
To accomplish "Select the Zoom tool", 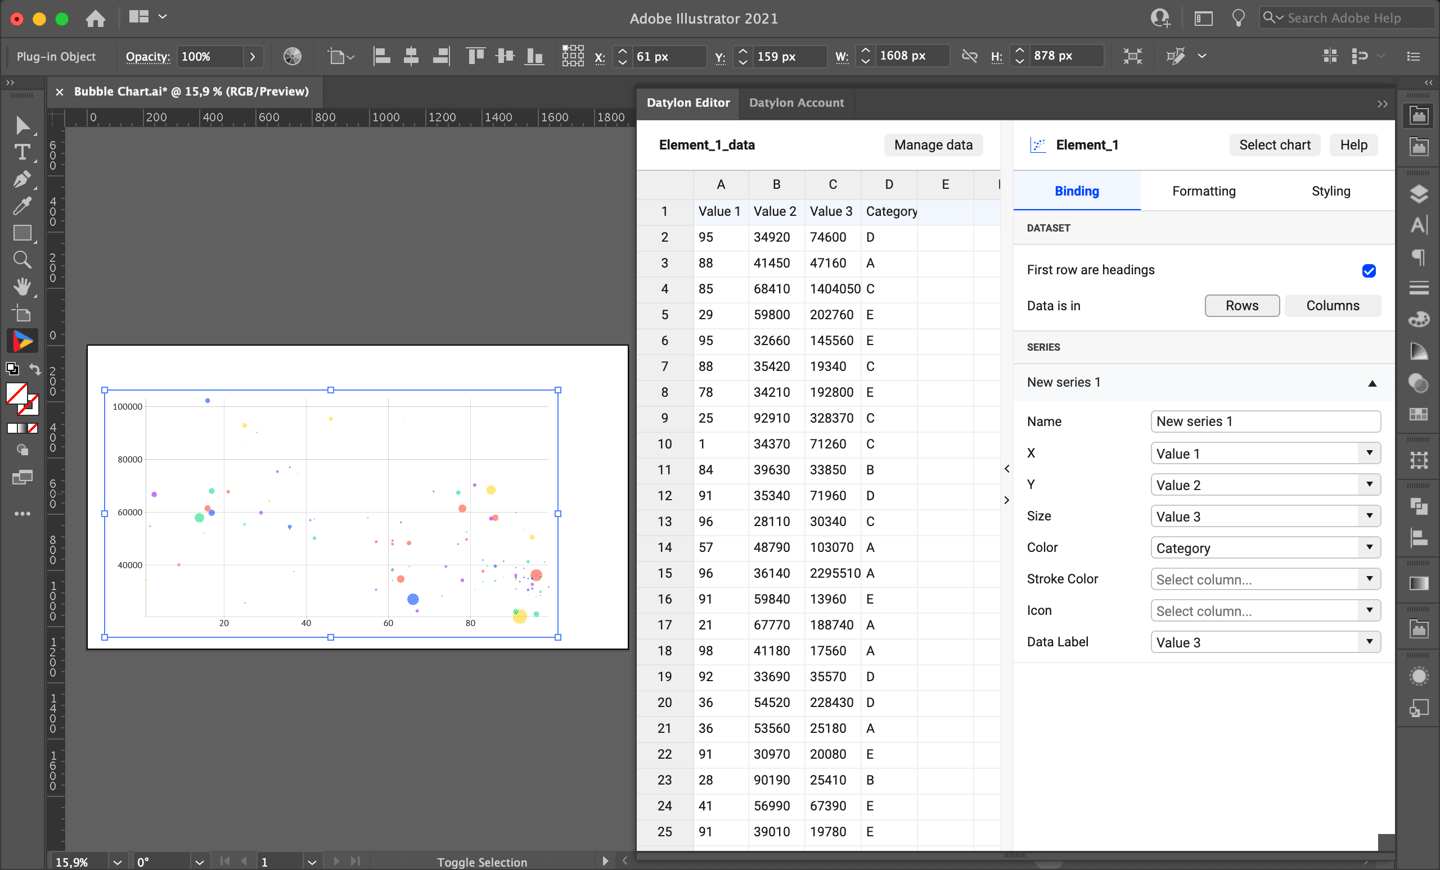I will click(x=22, y=259).
